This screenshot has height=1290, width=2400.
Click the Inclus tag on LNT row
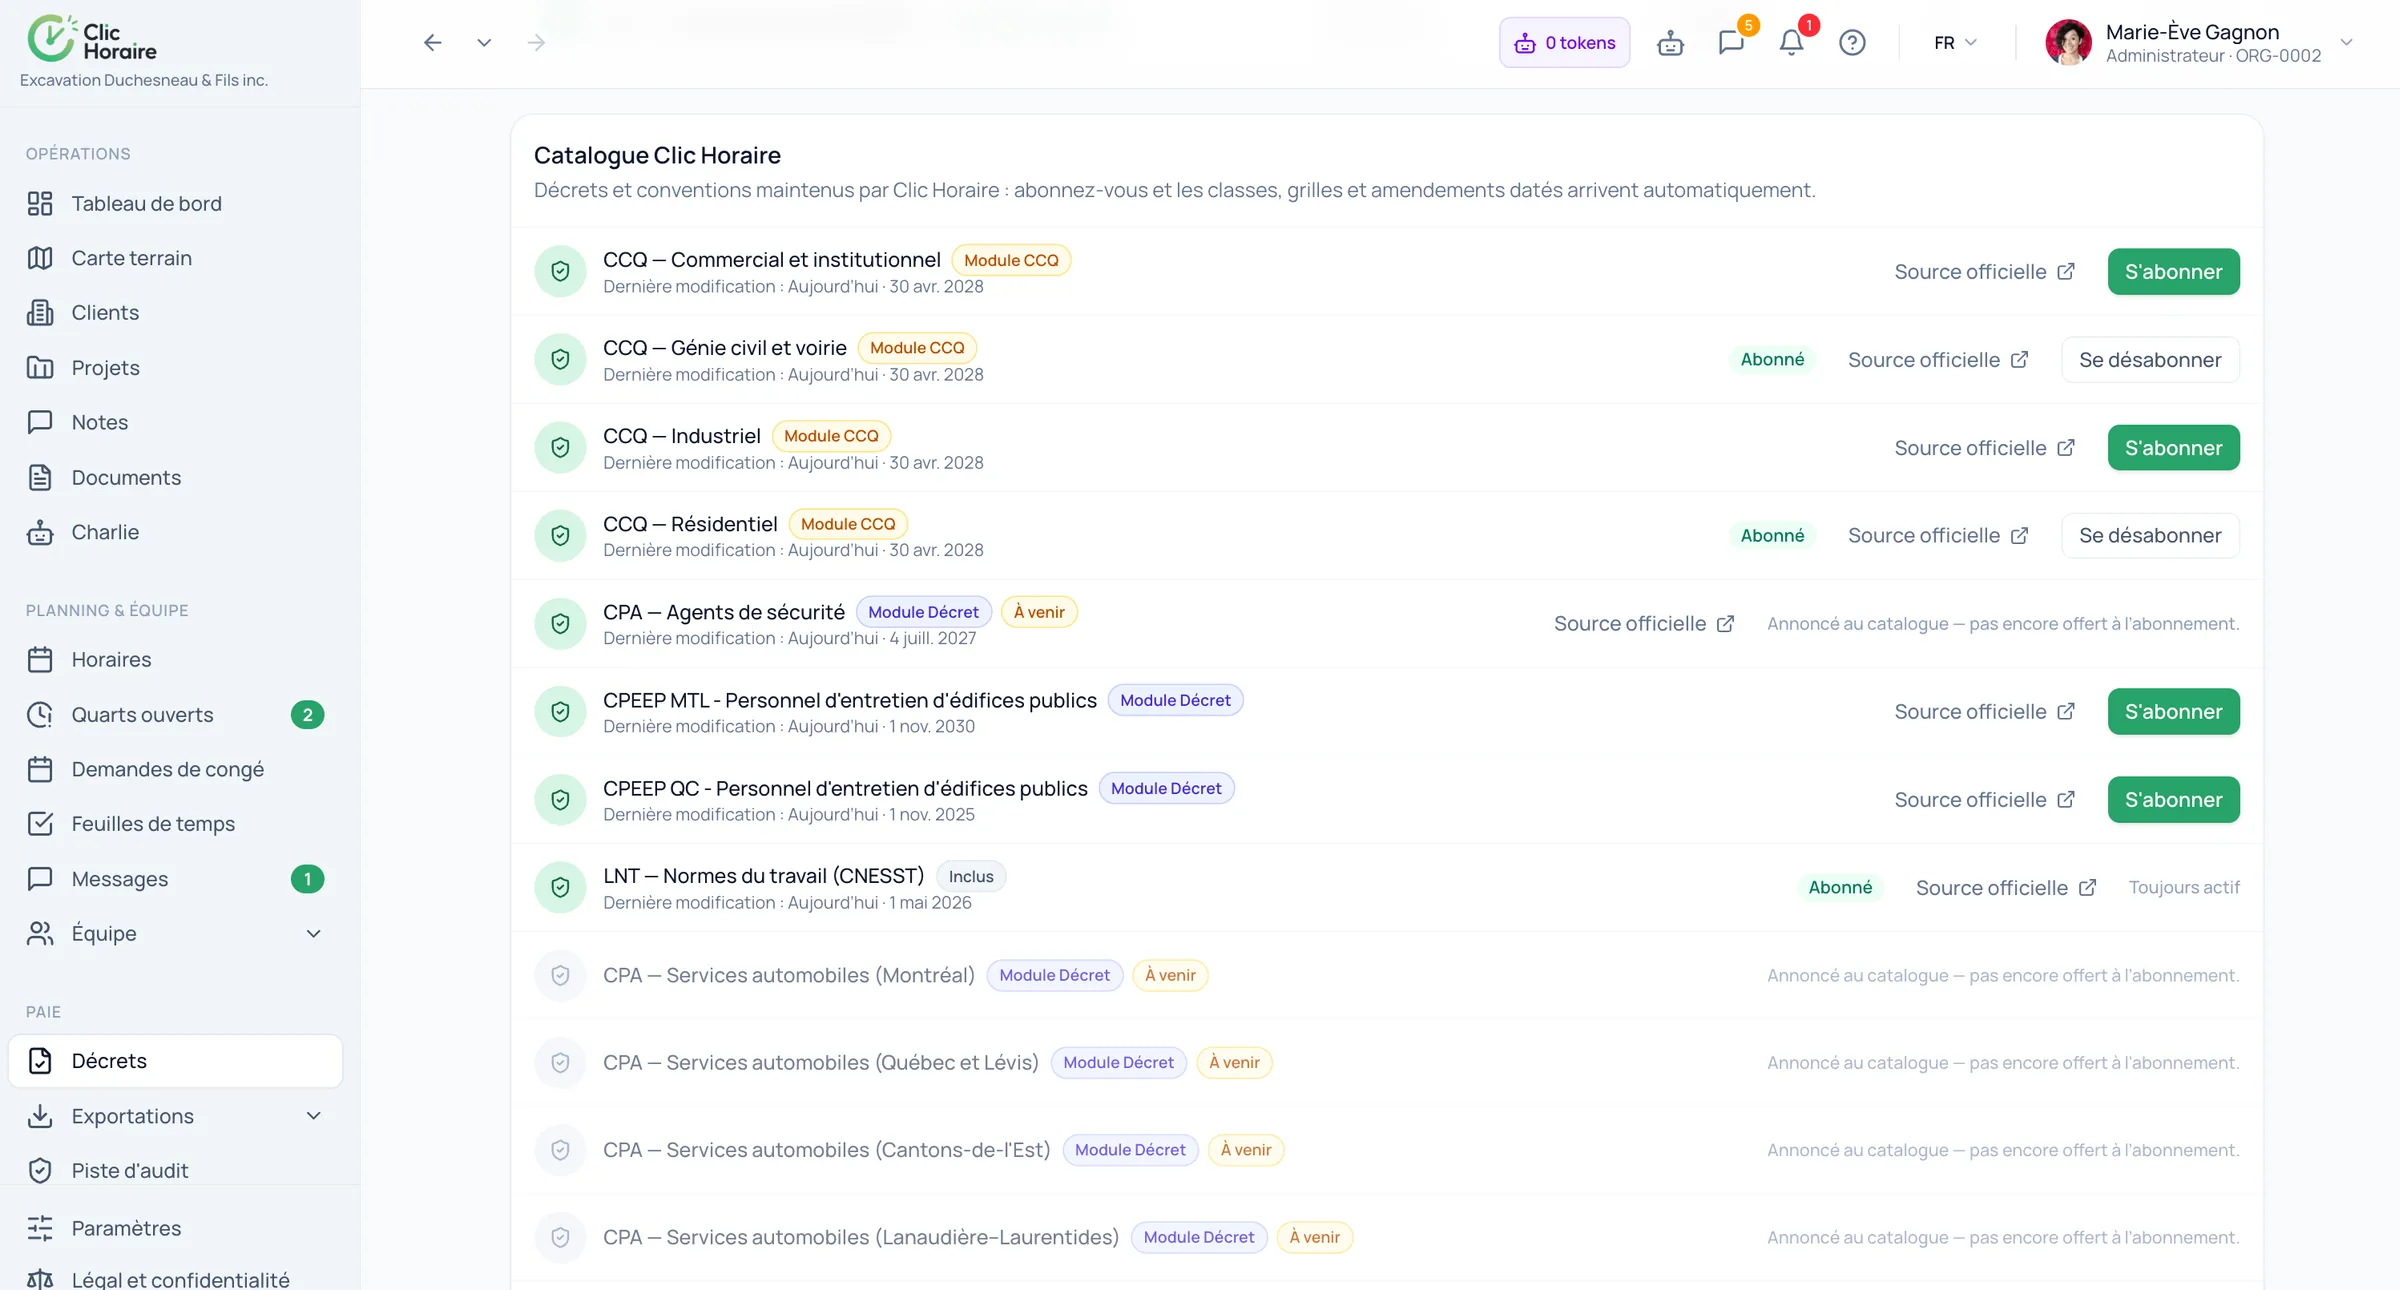(971, 877)
